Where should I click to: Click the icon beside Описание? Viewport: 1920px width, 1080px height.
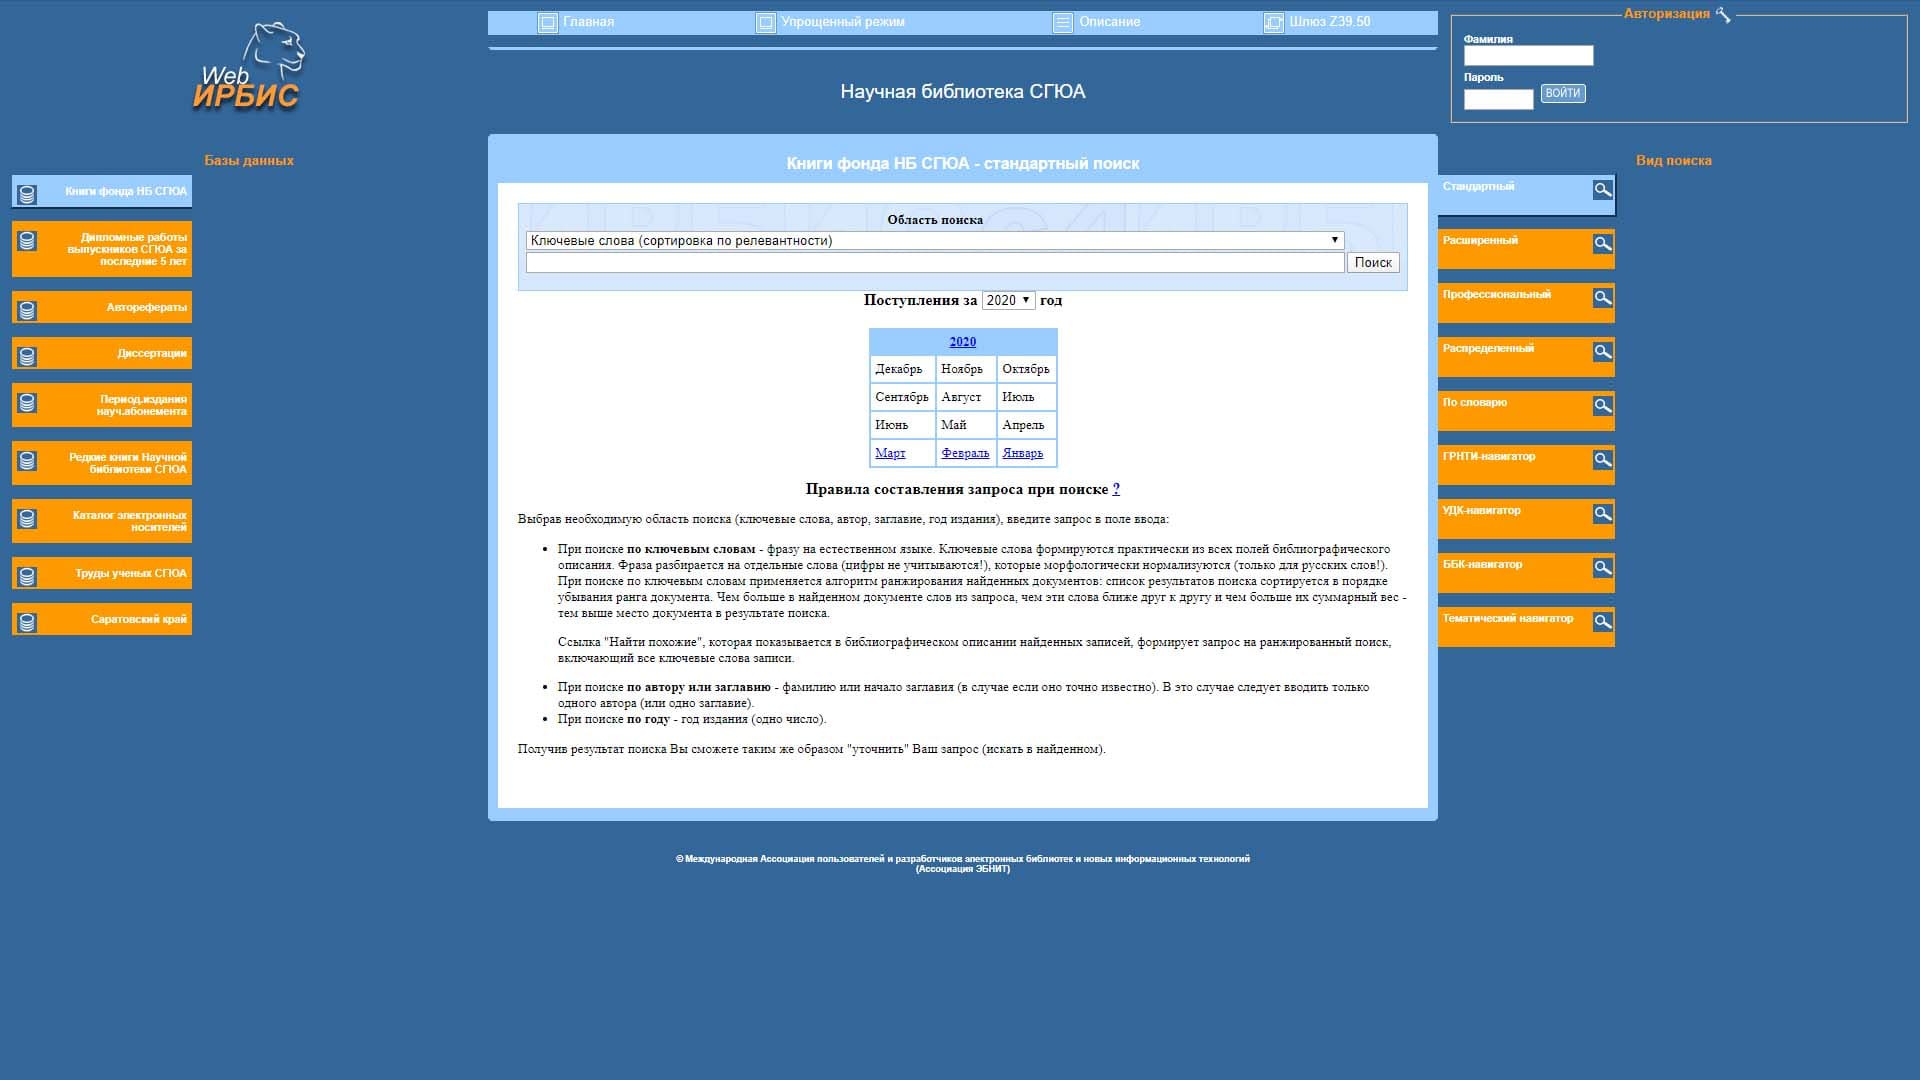(1063, 23)
